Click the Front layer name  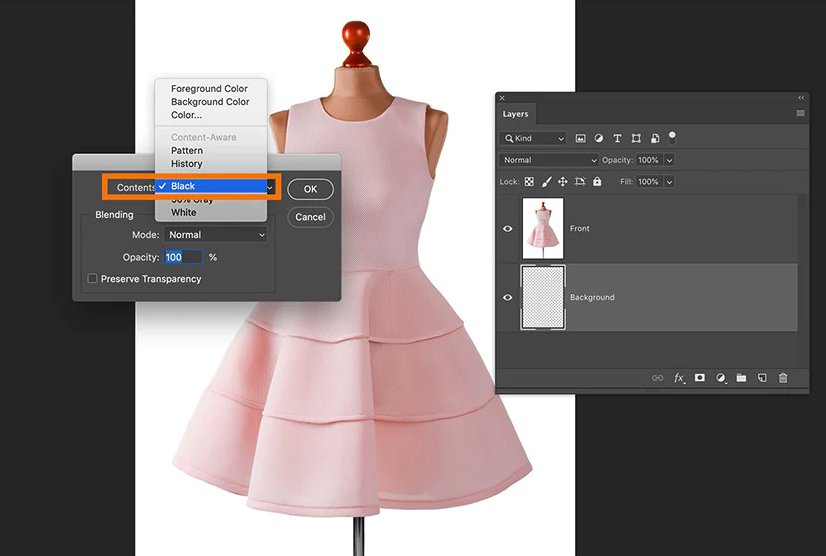pos(579,229)
